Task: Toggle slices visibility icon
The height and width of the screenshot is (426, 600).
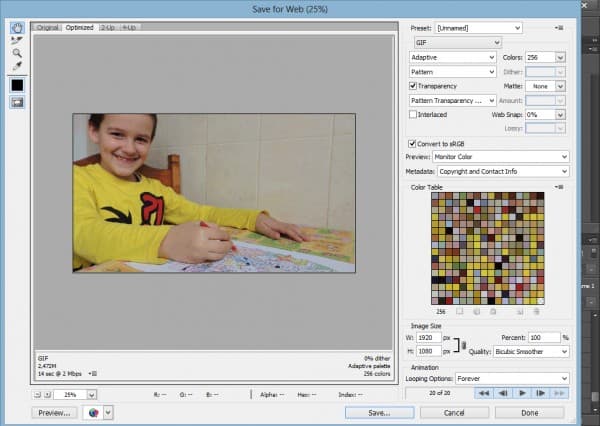Action: (x=17, y=103)
